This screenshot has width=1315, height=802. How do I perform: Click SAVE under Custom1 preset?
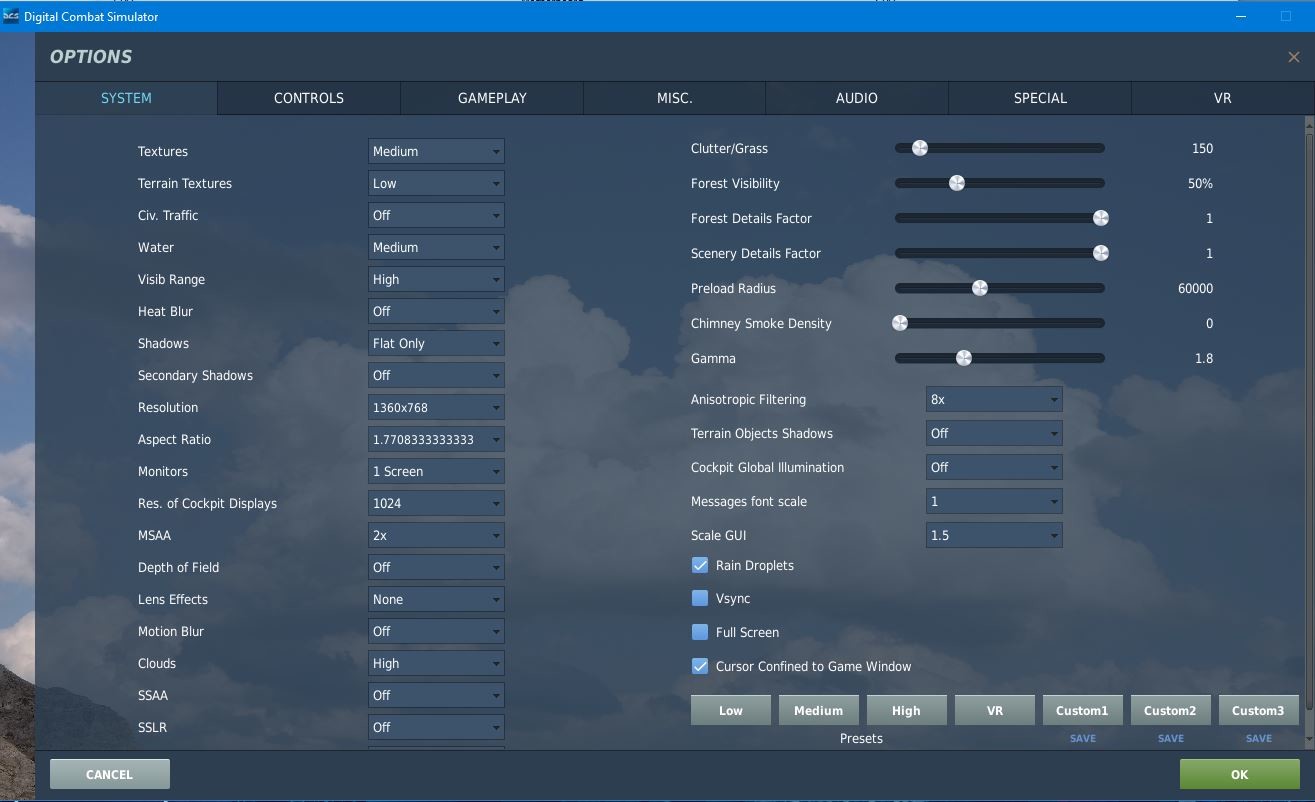[1083, 738]
